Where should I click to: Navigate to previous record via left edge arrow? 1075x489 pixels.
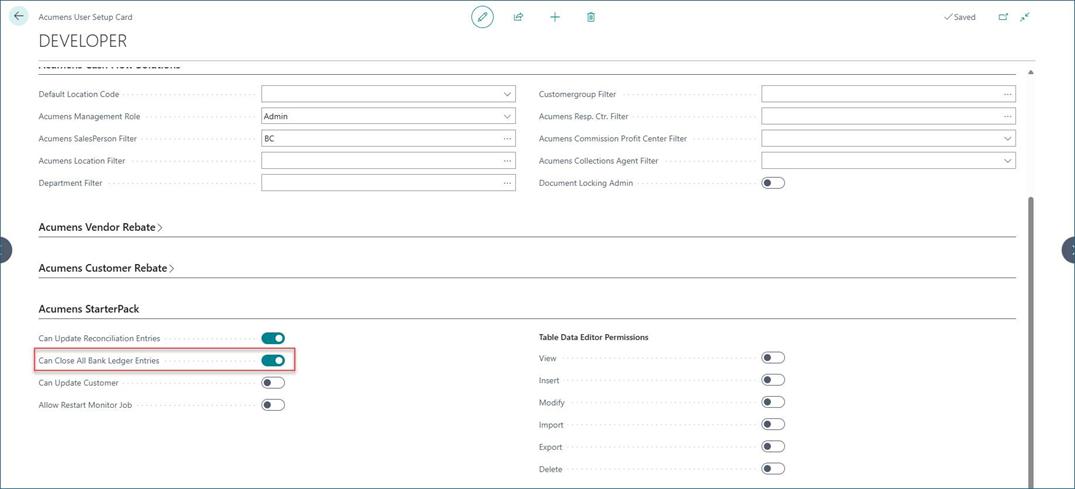click(x=4, y=250)
